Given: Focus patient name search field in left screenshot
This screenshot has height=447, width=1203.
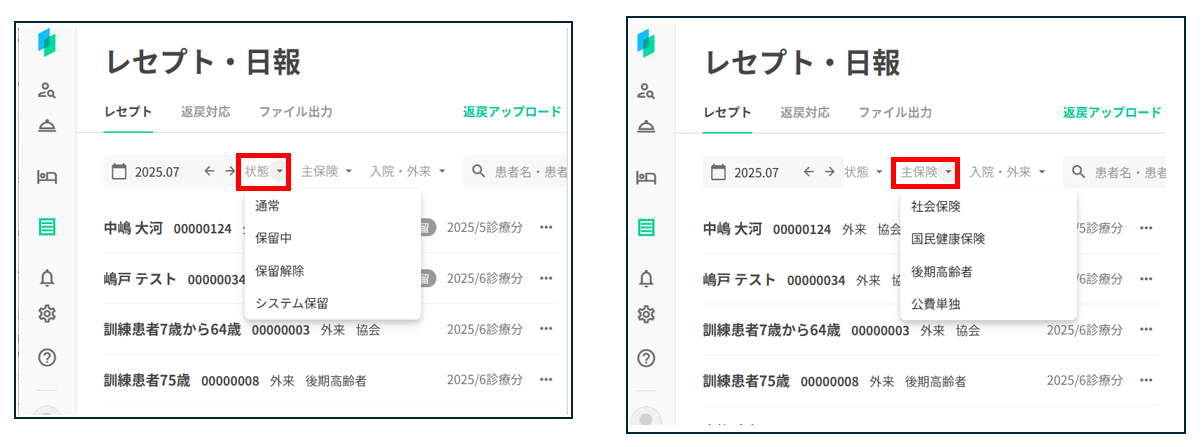Looking at the screenshot, I should [x=517, y=171].
